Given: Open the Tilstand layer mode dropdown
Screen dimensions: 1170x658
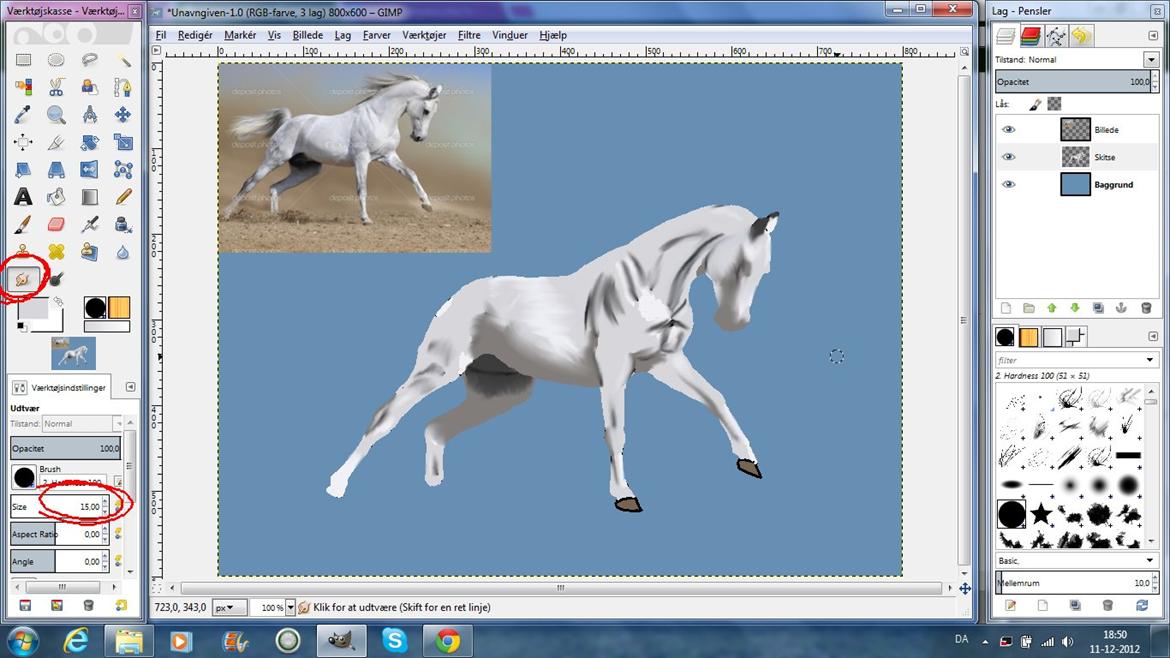Looking at the screenshot, I should (x=1150, y=60).
